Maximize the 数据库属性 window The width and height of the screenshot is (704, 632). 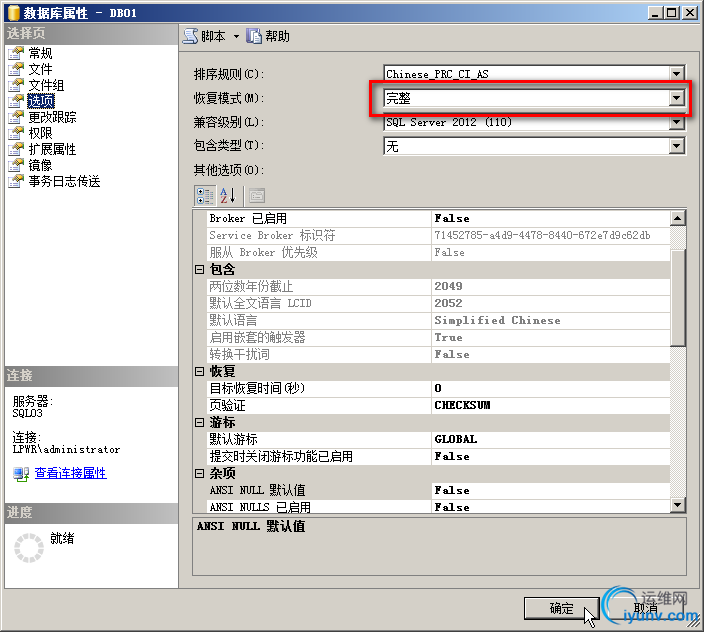tap(672, 13)
